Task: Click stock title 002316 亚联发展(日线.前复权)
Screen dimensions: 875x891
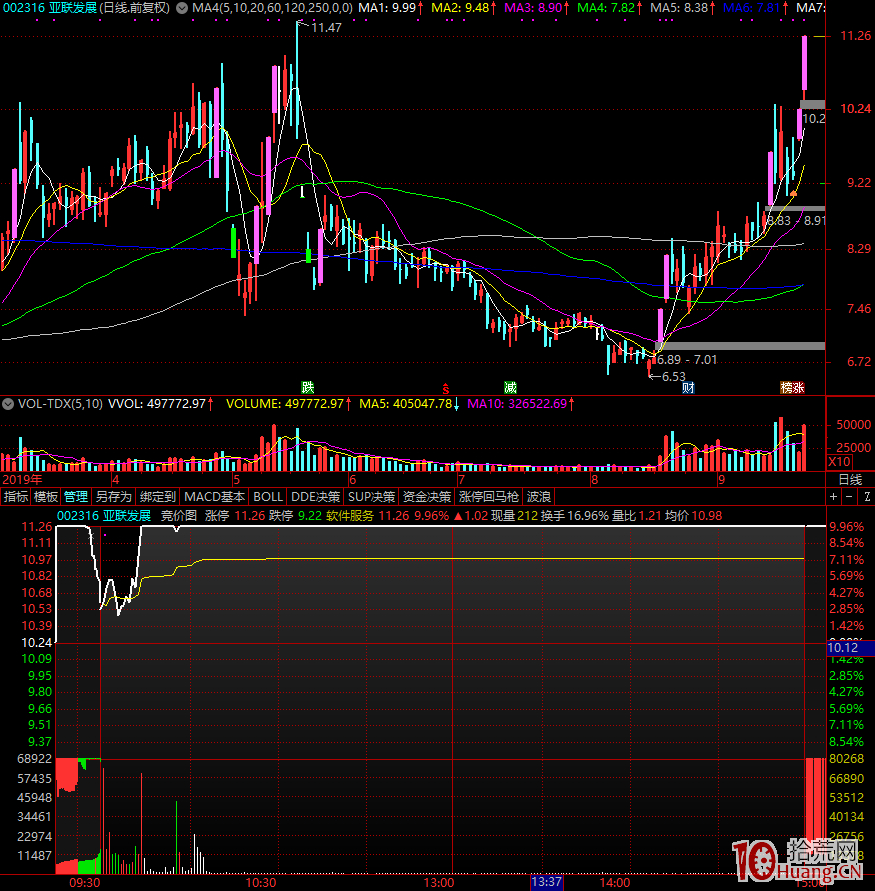Action: coord(86,8)
